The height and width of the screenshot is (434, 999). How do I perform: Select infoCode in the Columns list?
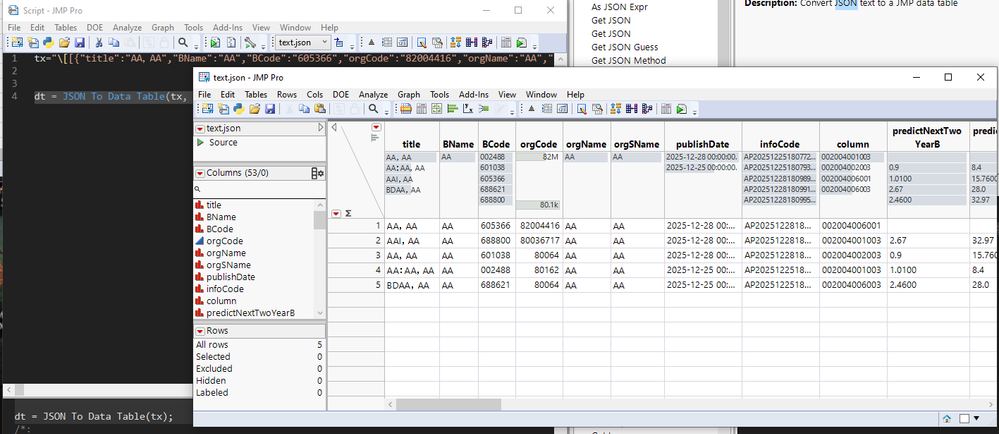(225, 289)
